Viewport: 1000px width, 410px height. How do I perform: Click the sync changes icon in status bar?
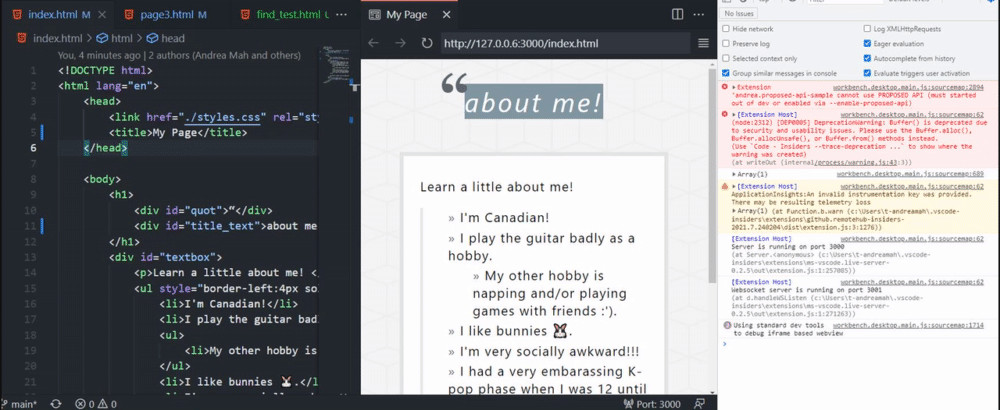56,404
